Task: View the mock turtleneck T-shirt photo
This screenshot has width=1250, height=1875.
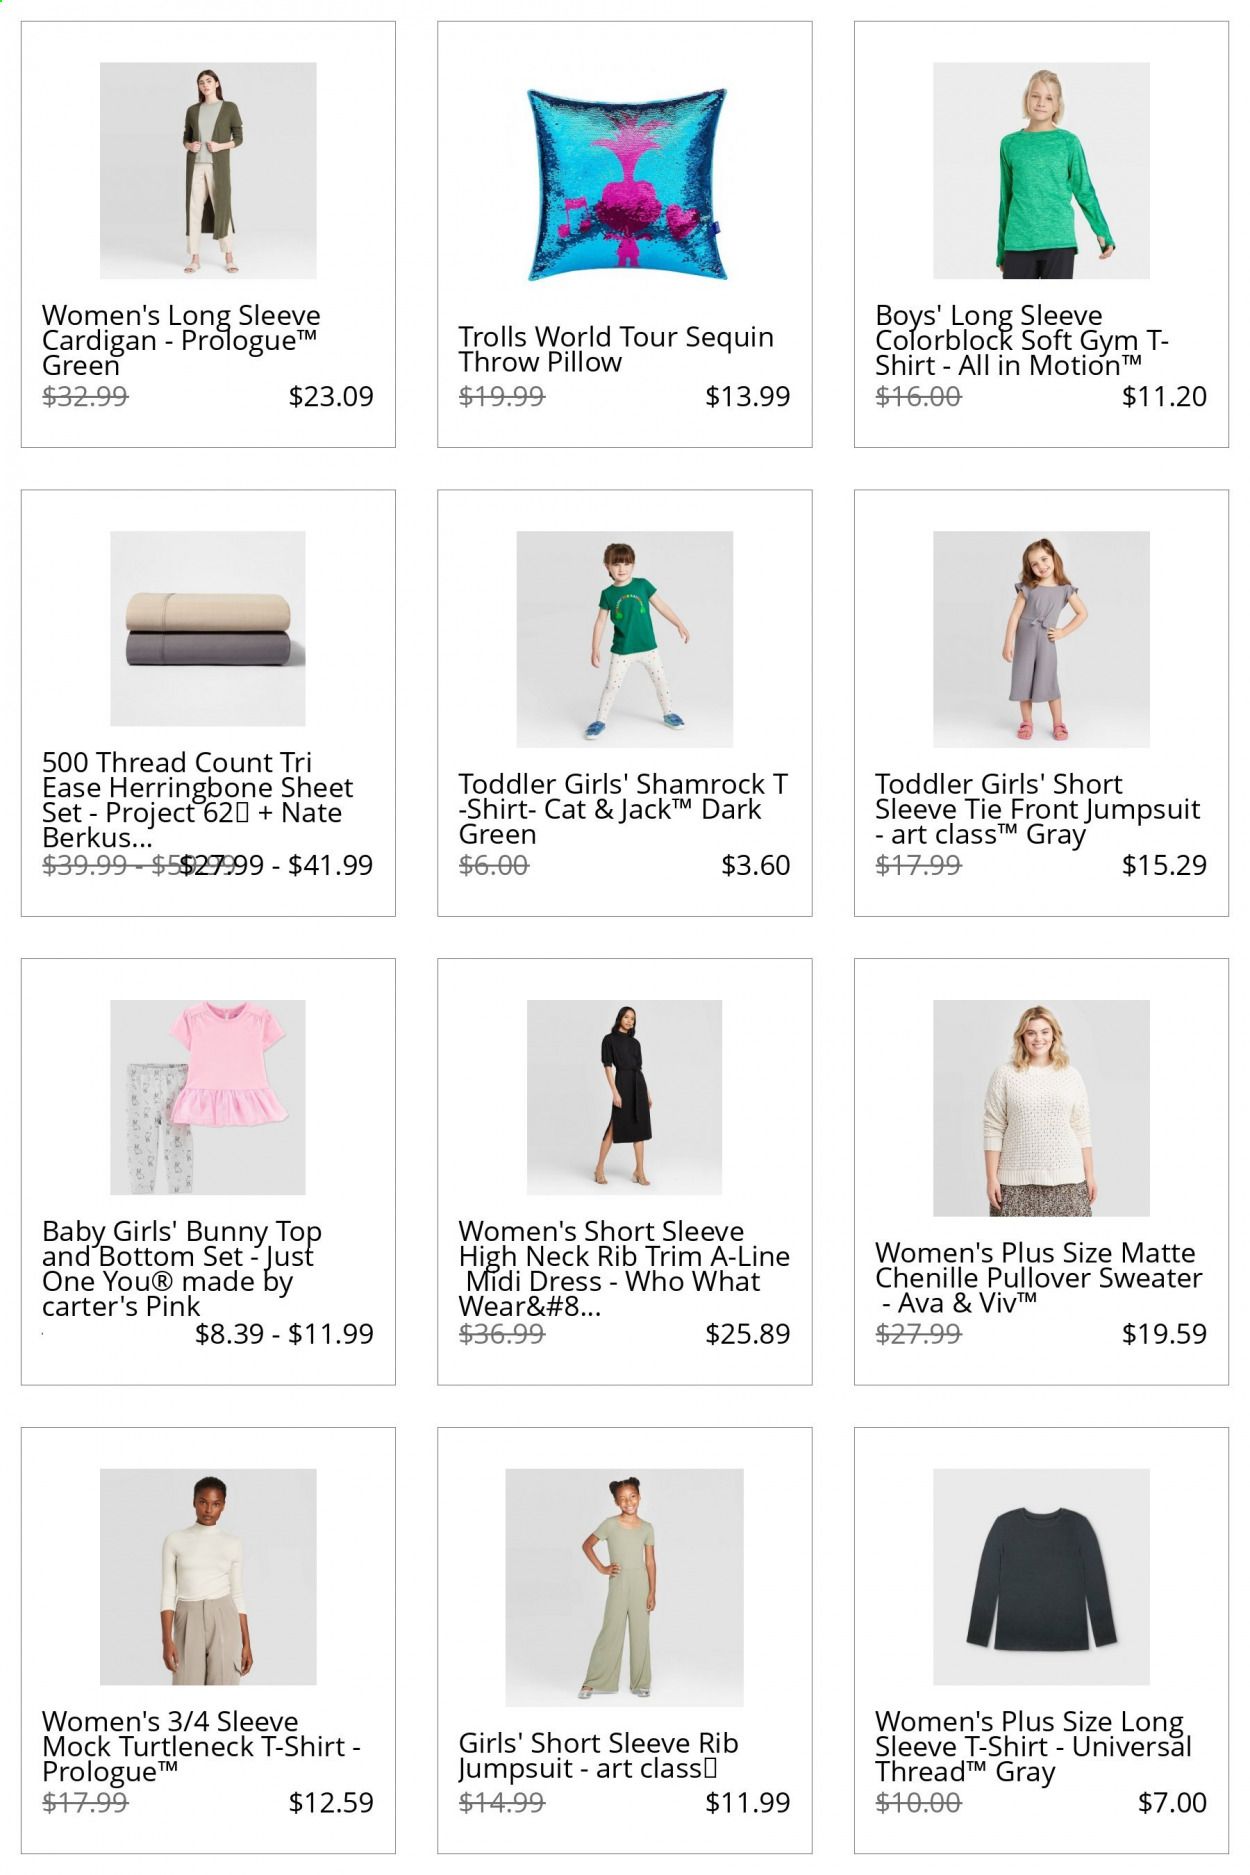Action: (208, 1577)
